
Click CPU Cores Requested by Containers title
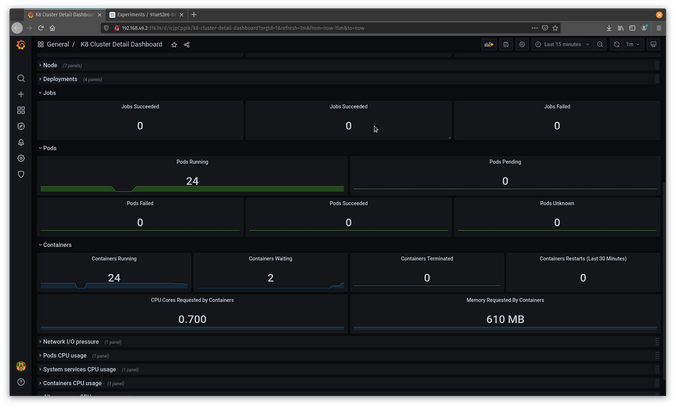coord(192,300)
